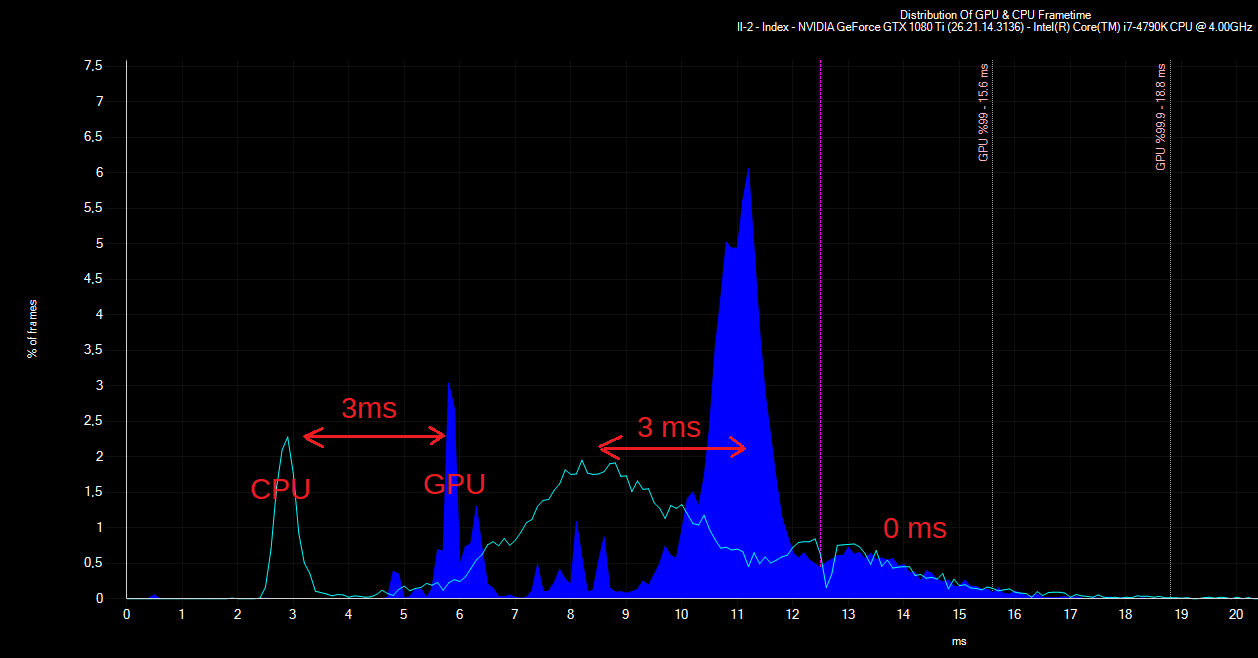Viewport: 1258px width, 658px height.
Task: Click the ms x-axis label
Action: (x=959, y=641)
